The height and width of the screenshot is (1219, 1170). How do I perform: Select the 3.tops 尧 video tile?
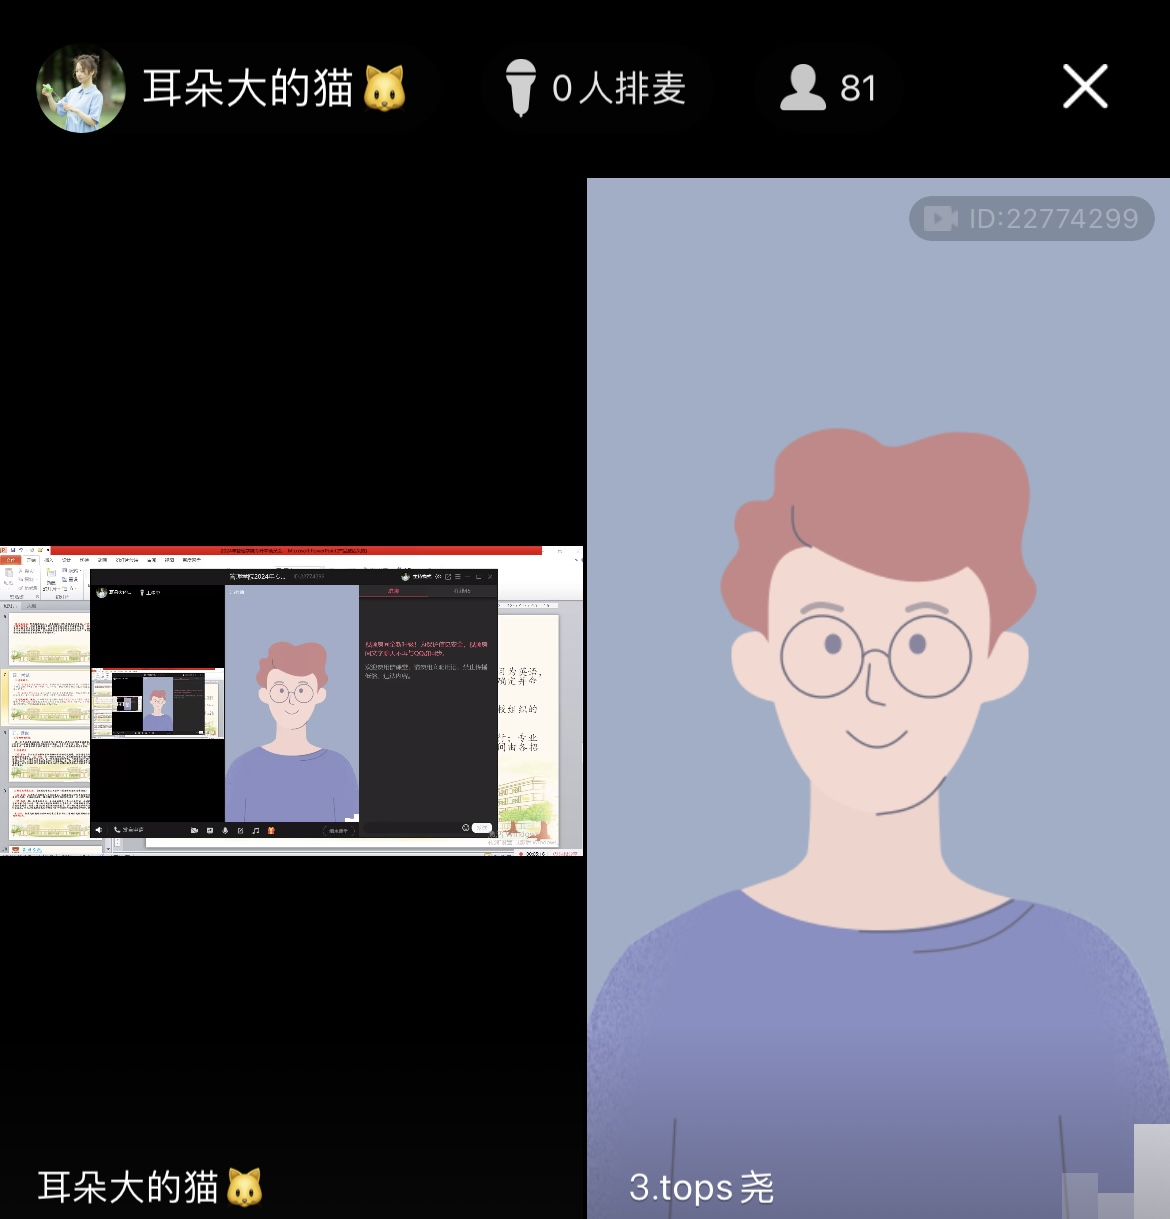878,700
